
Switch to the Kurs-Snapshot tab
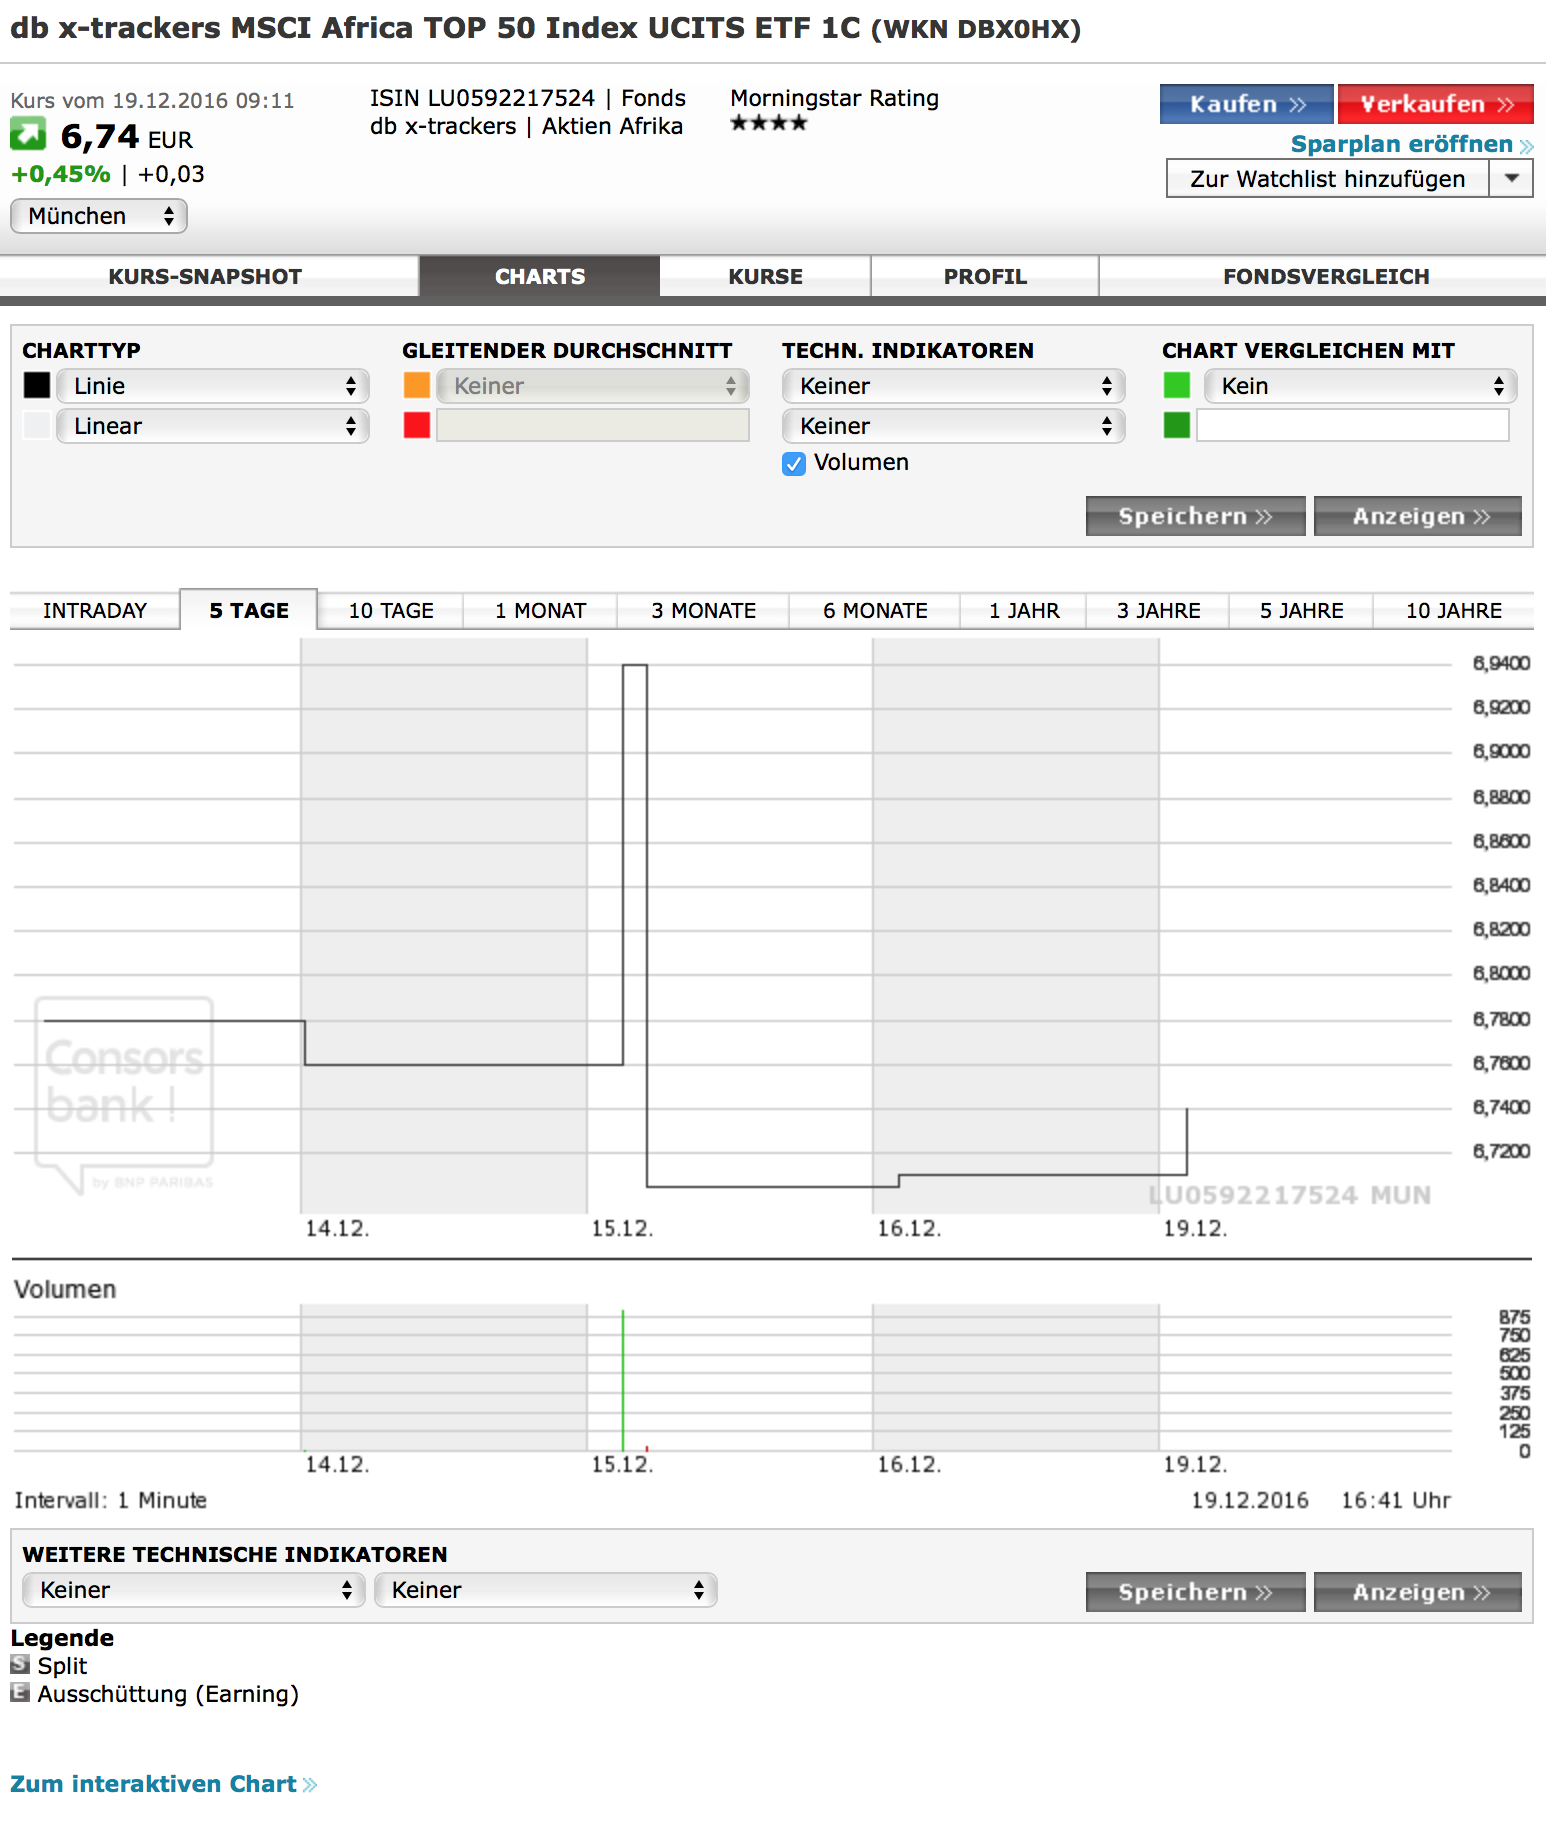205,277
